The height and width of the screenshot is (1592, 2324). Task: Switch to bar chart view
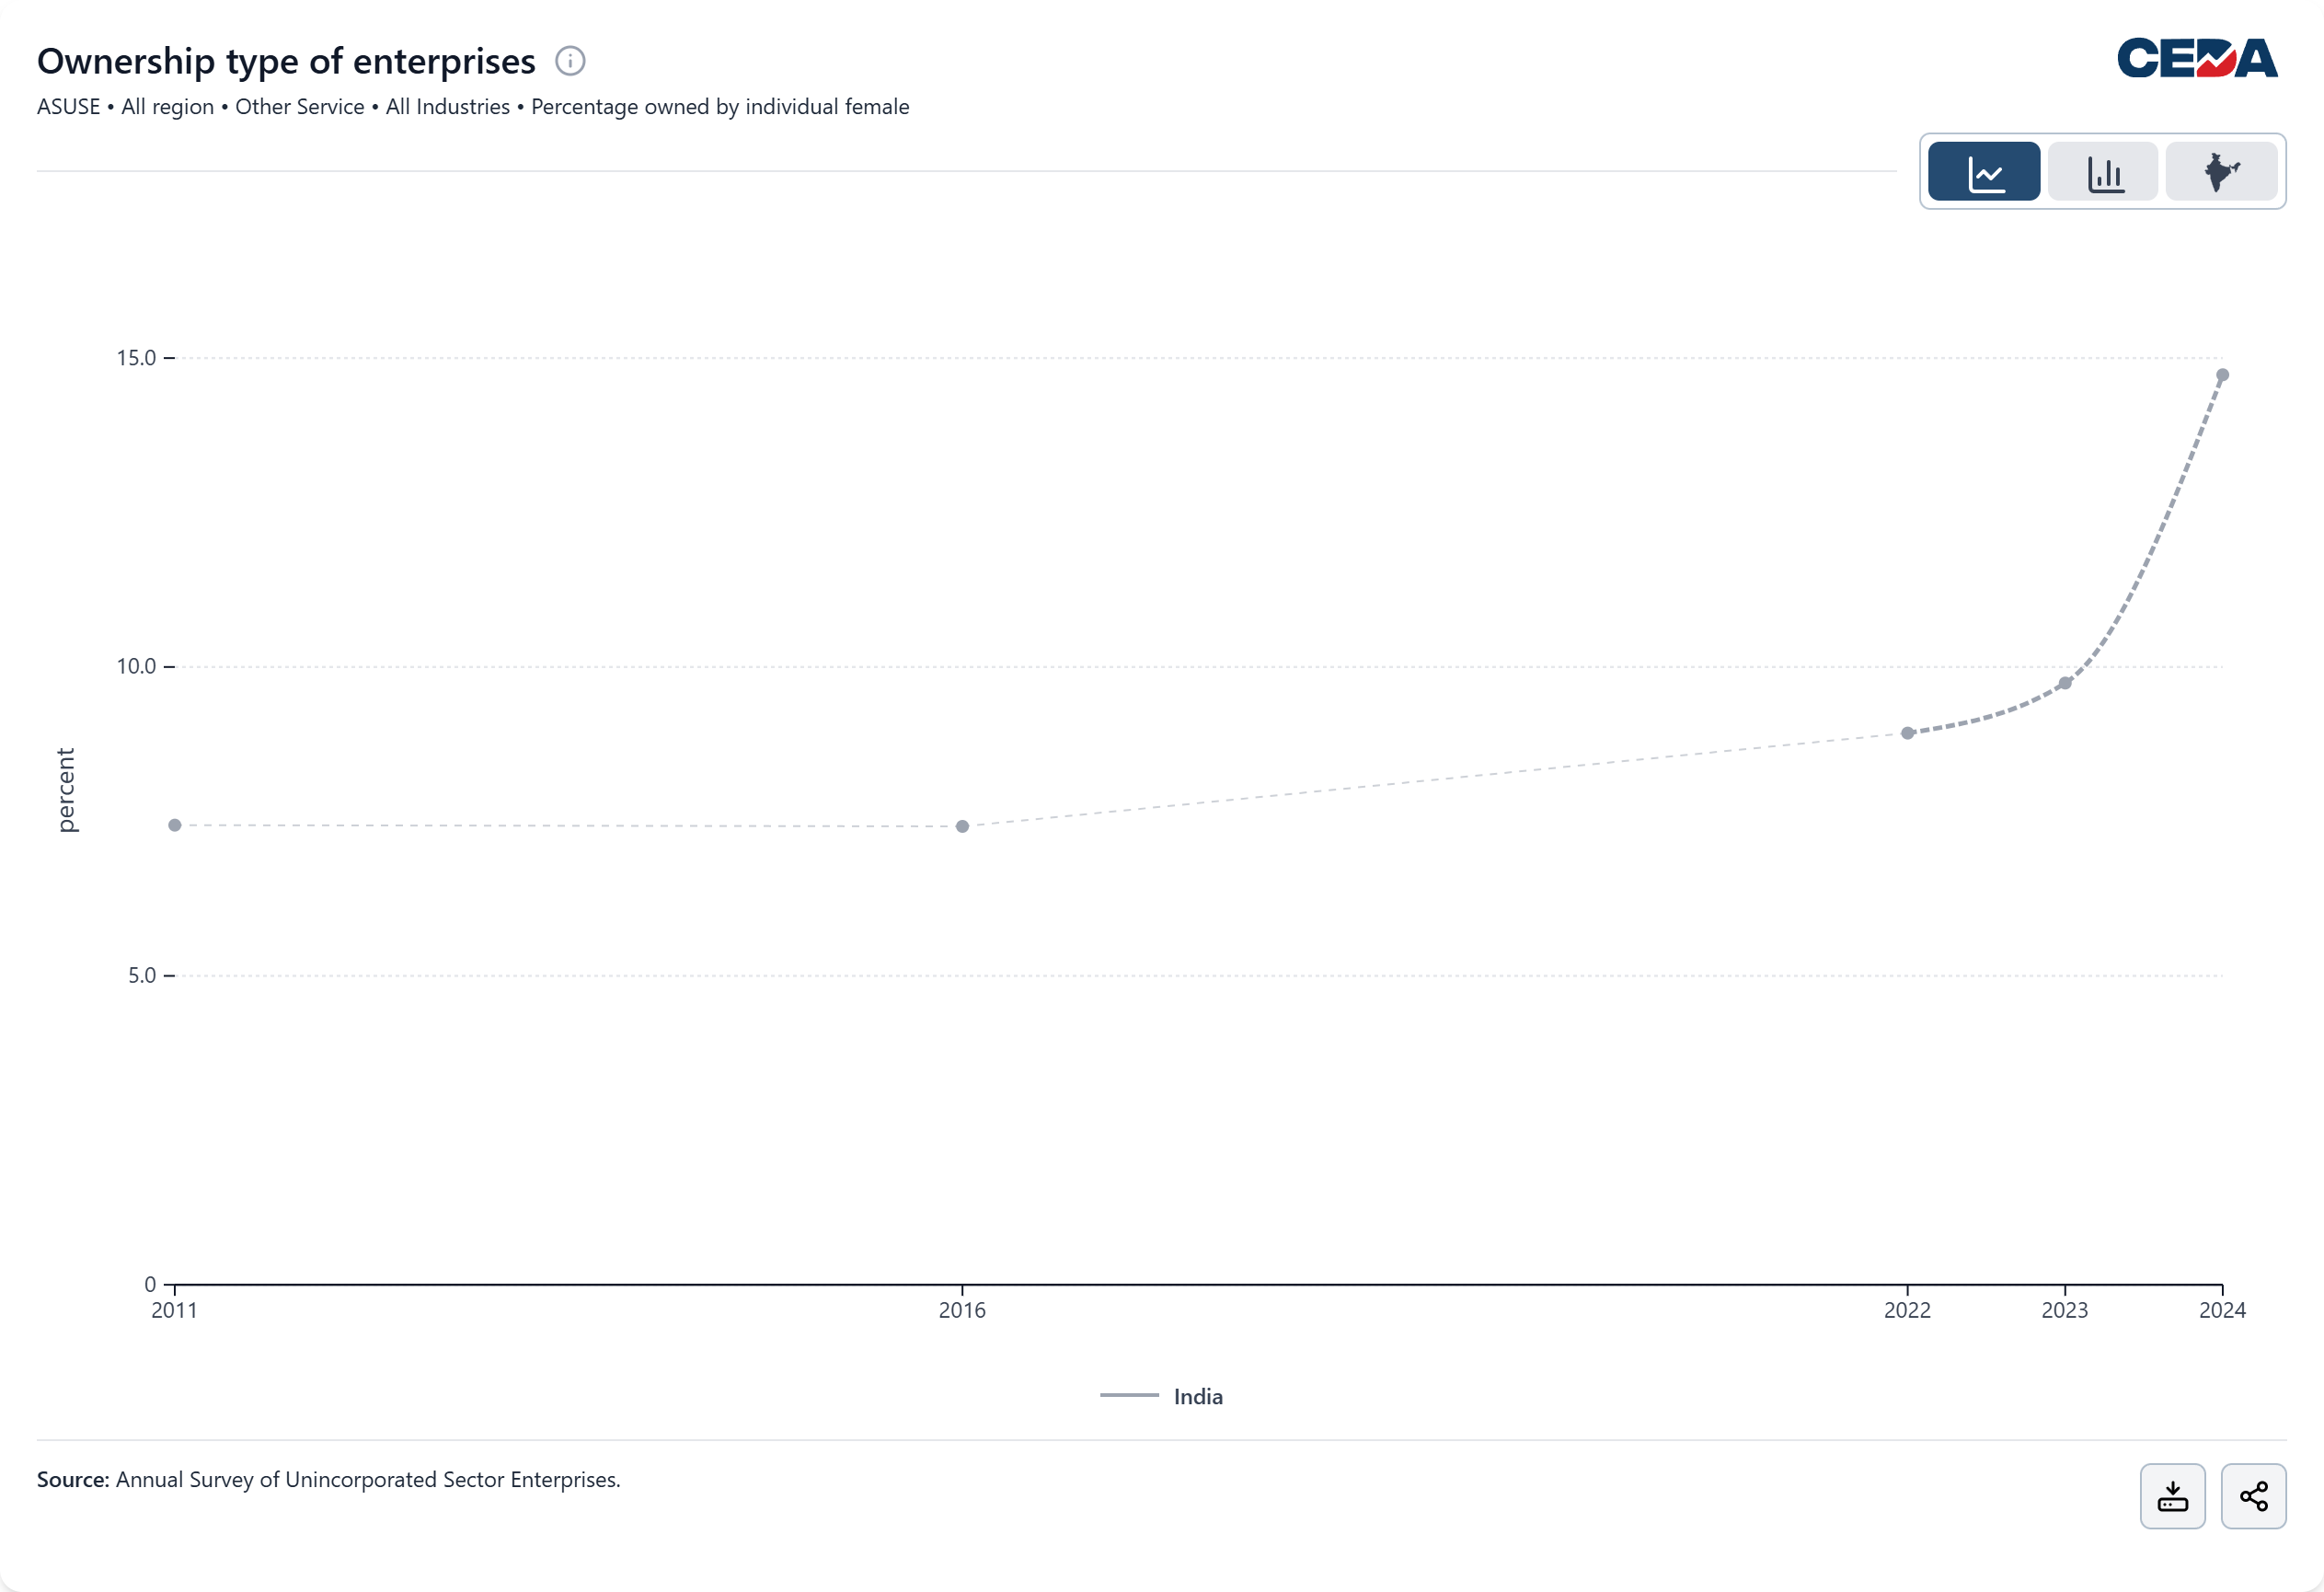coord(2103,172)
